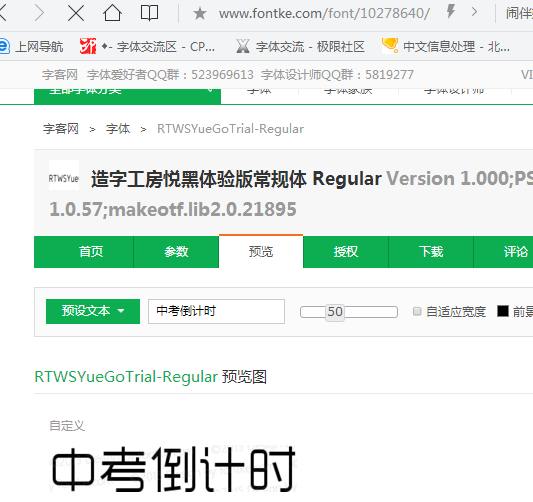Open the reading mode book icon
Viewport: 533px width, 502px height.
(149, 13)
